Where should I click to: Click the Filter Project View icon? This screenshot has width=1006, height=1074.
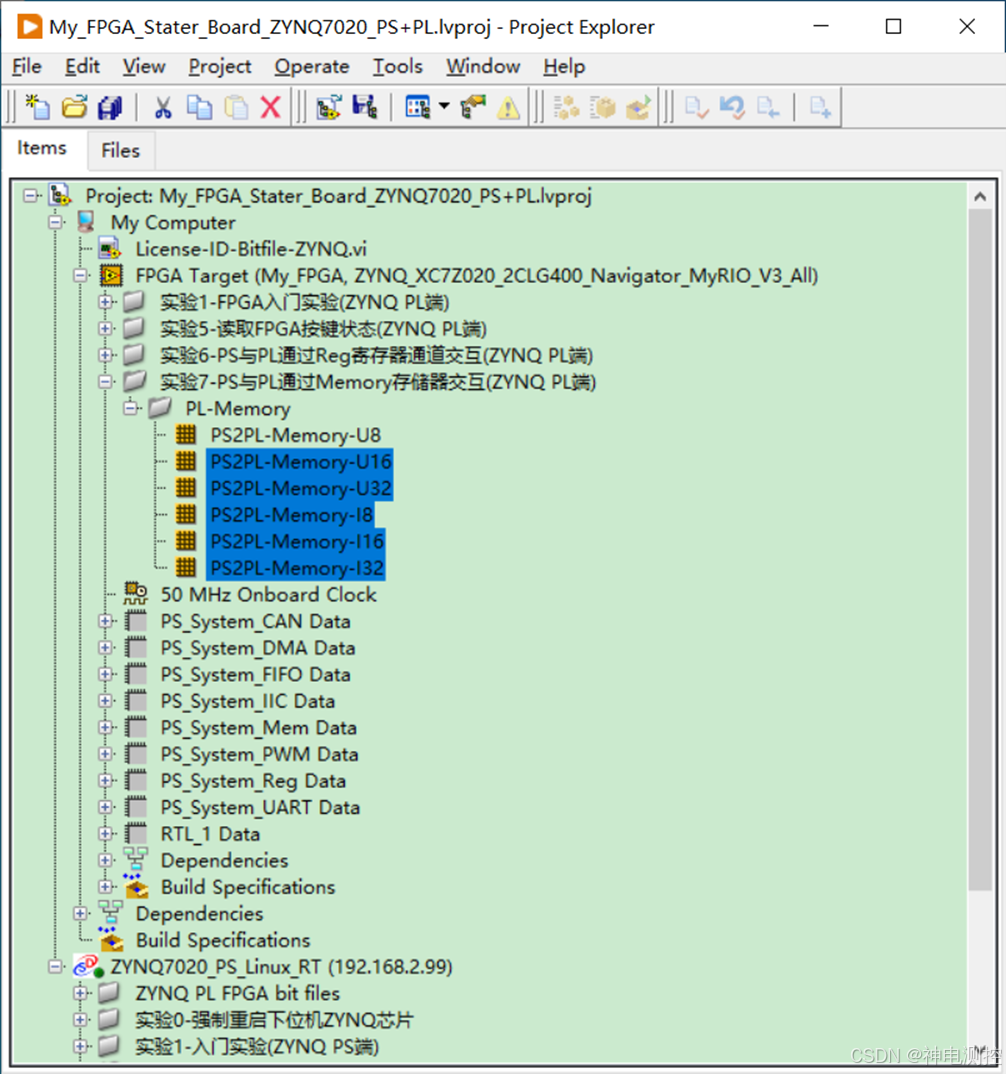click(418, 108)
